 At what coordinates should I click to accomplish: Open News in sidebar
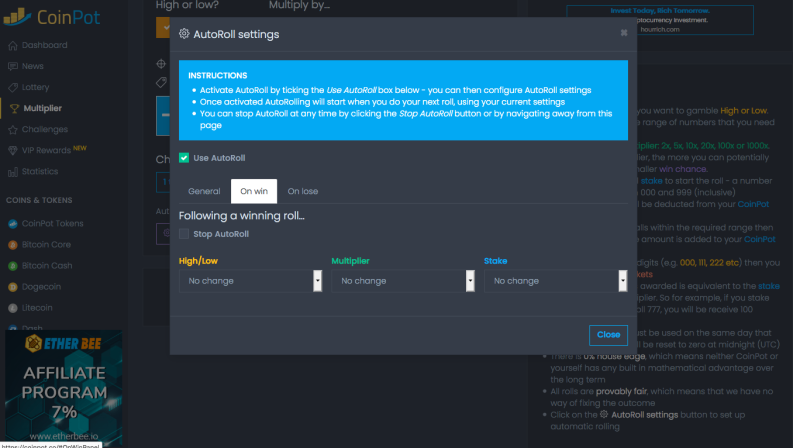[32, 66]
